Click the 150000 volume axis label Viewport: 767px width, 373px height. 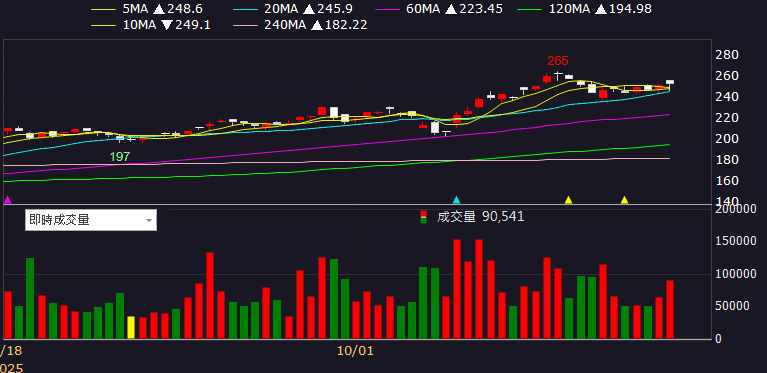[x=735, y=242]
